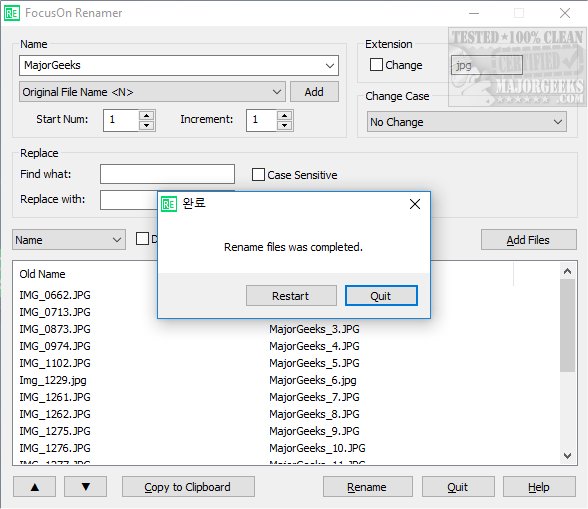Image resolution: width=588 pixels, height=509 pixels.
Task: Enable the extension Change checkbox
Action: 376,65
